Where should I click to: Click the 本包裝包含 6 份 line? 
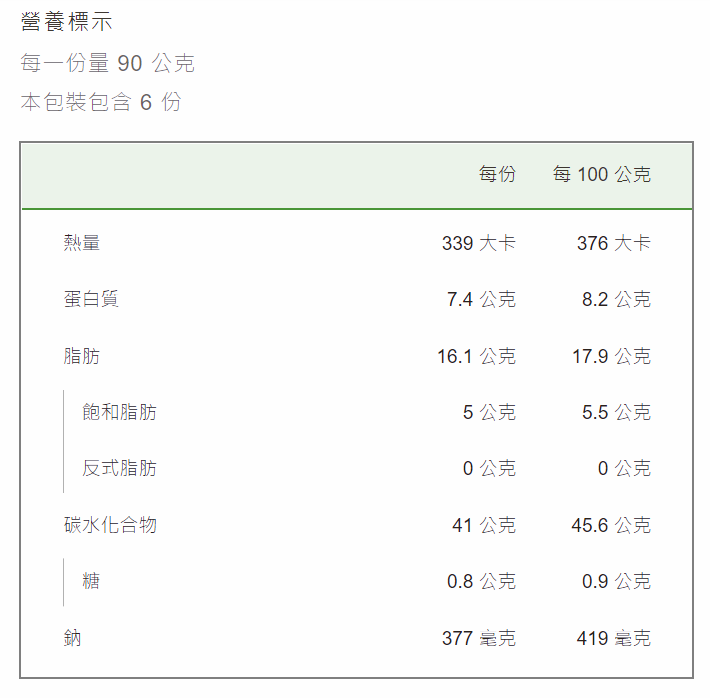tap(101, 102)
